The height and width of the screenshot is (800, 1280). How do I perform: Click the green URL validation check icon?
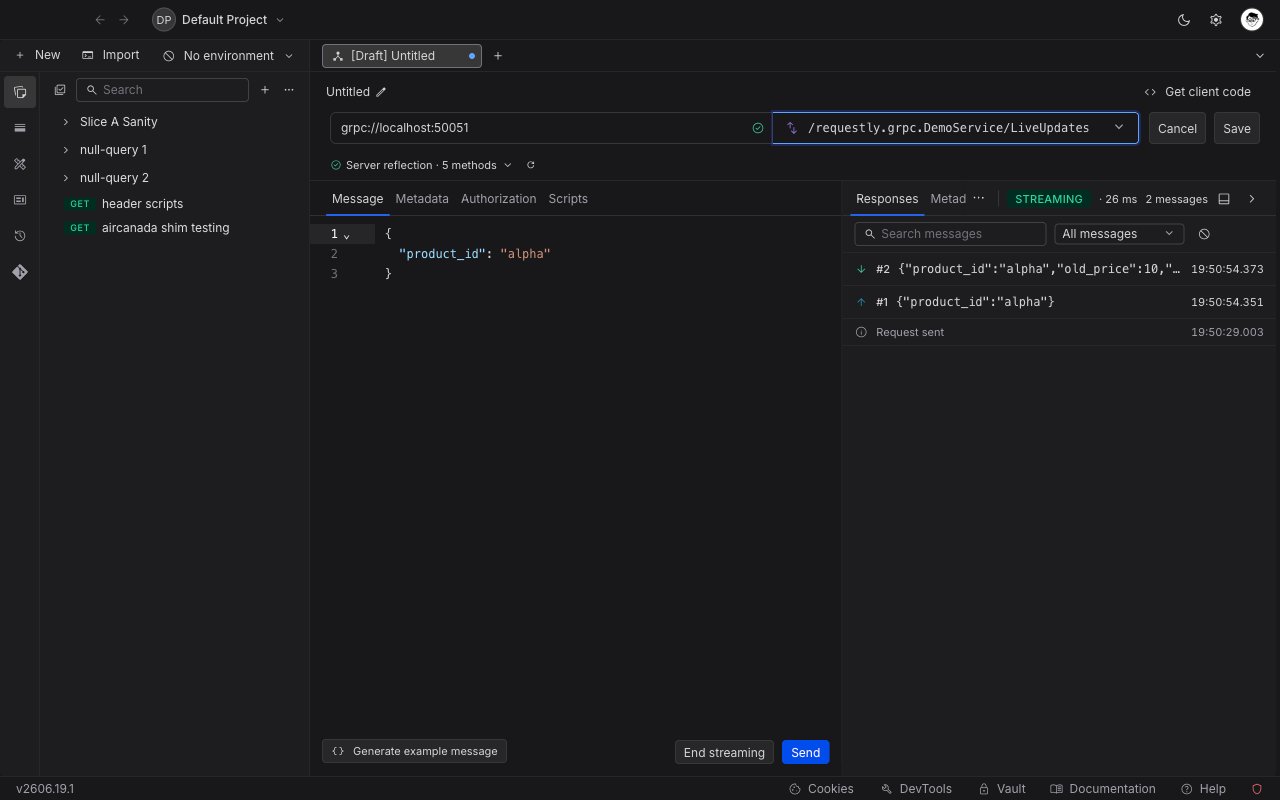pos(758,128)
